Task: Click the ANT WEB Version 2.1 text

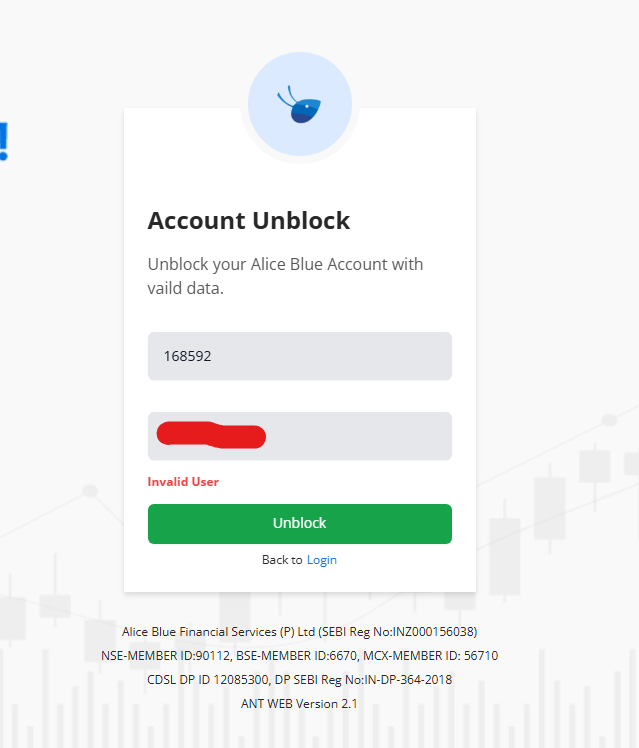Action: [x=299, y=704]
